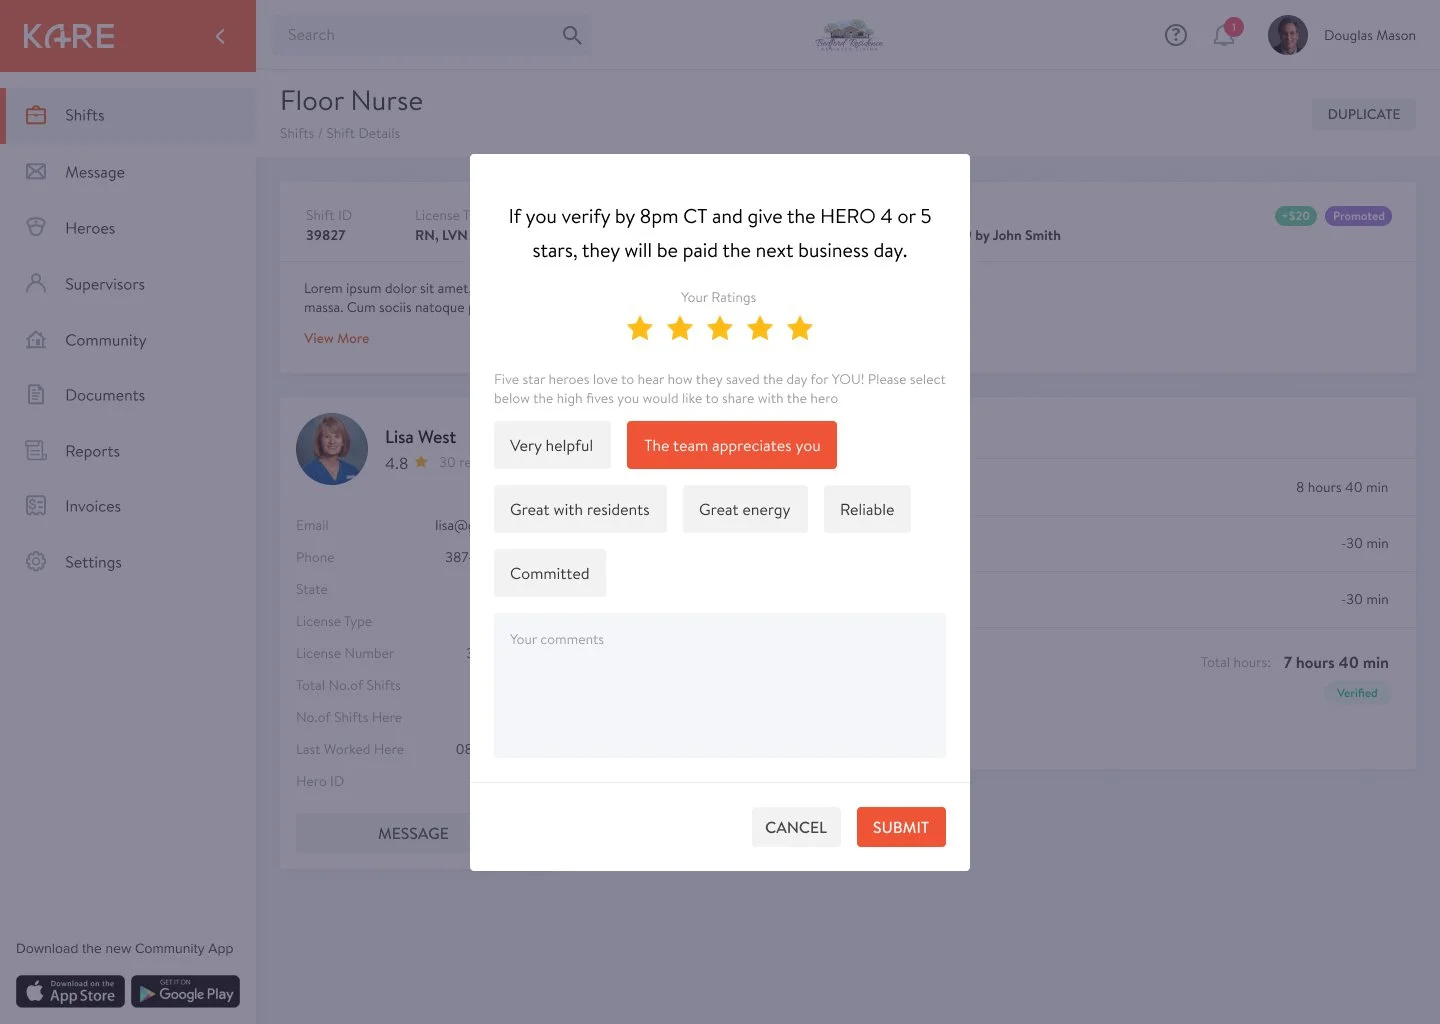The image size is (1440, 1024).
Task: Click the 7 hours 40 min total
Action: coord(1336,662)
